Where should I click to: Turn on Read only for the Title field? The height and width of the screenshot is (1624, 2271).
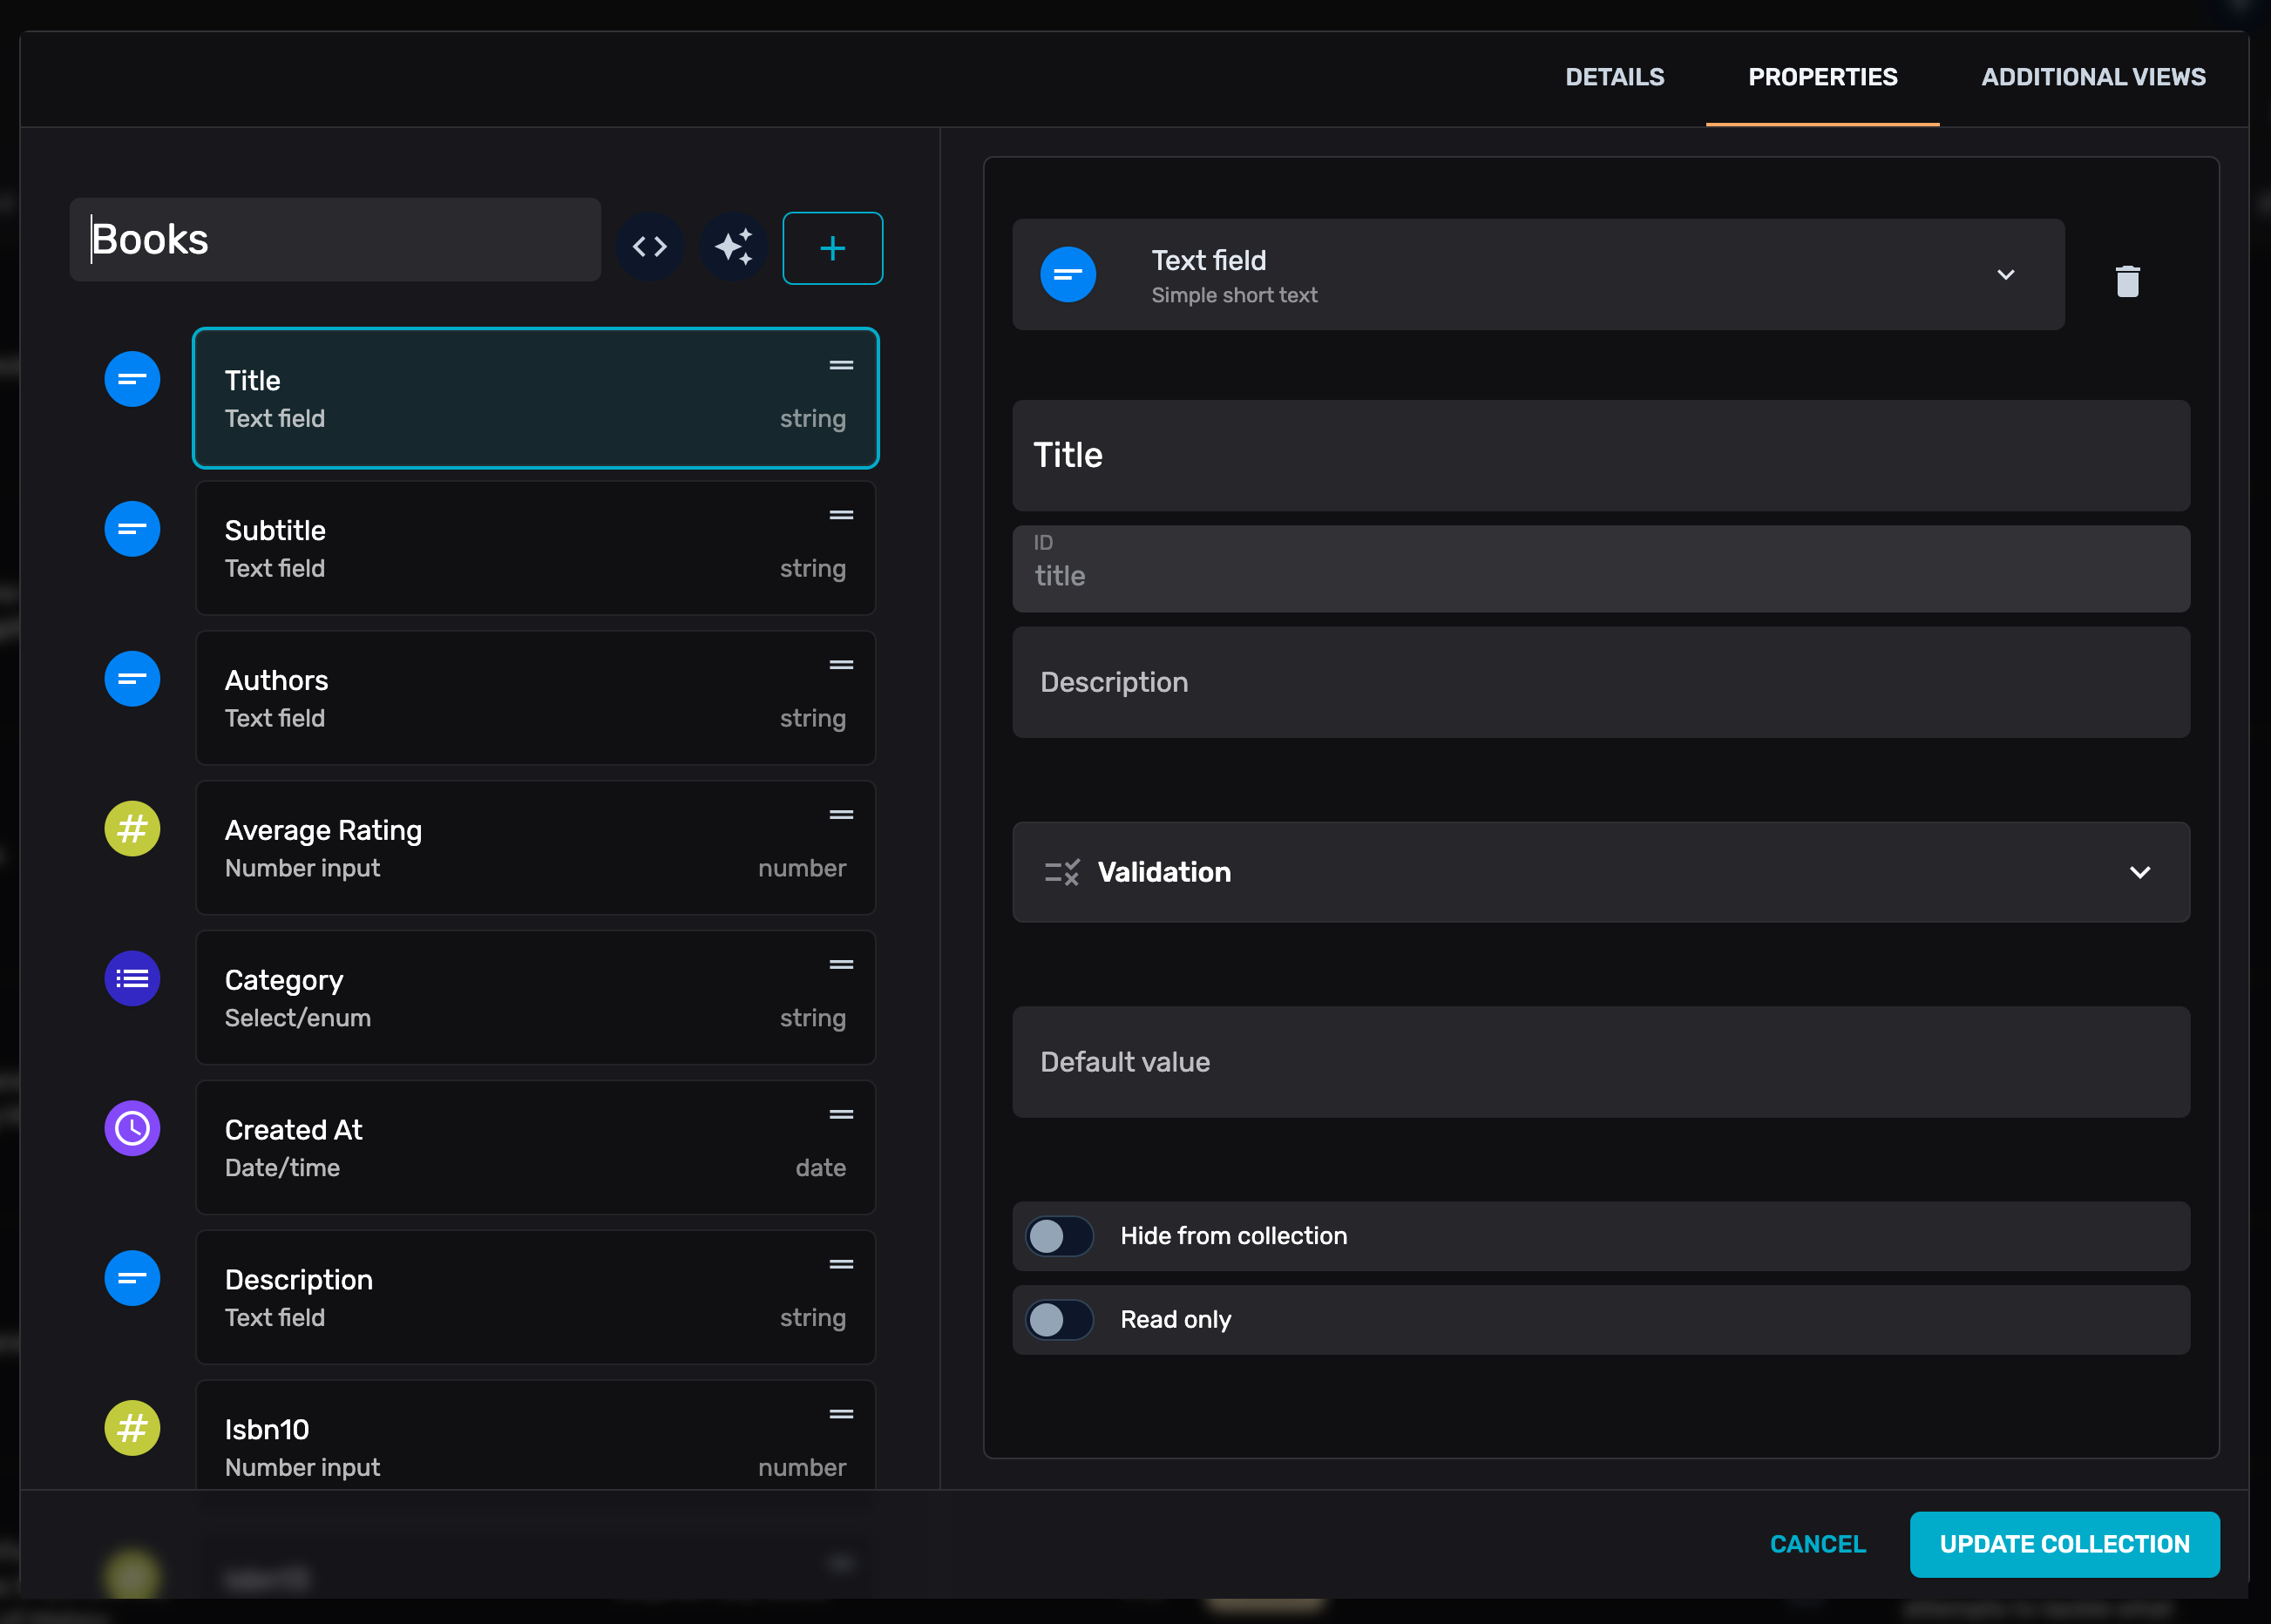click(x=1058, y=1320)
